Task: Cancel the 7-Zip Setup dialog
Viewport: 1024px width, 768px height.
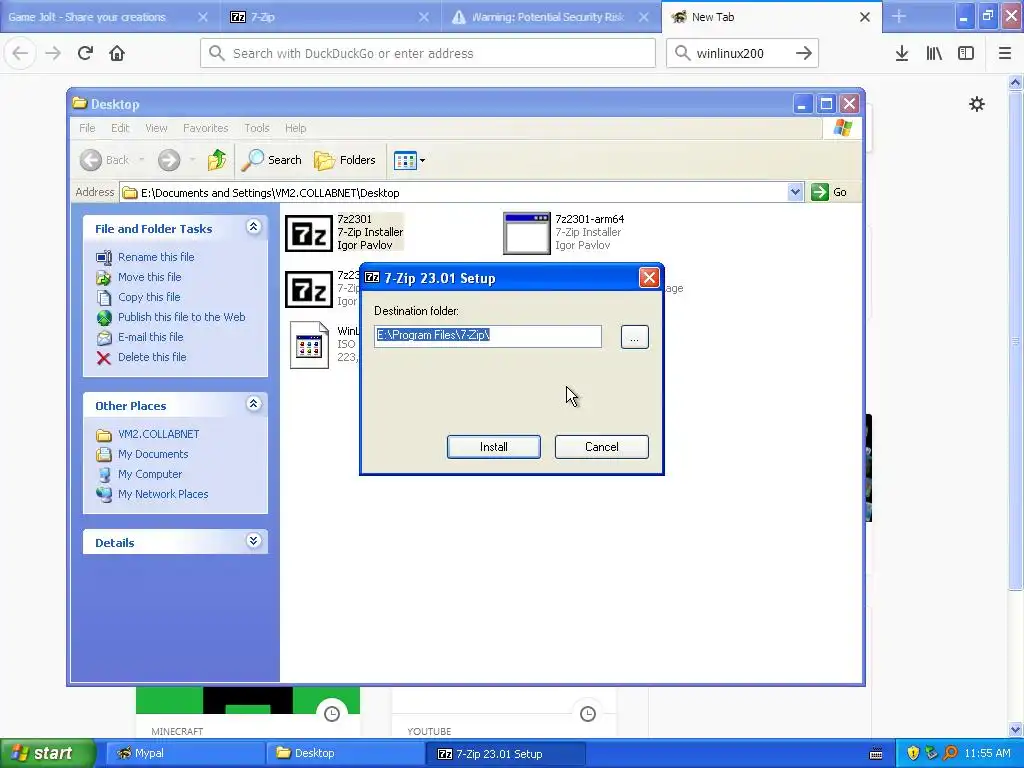Action: (x=601, y=447)
